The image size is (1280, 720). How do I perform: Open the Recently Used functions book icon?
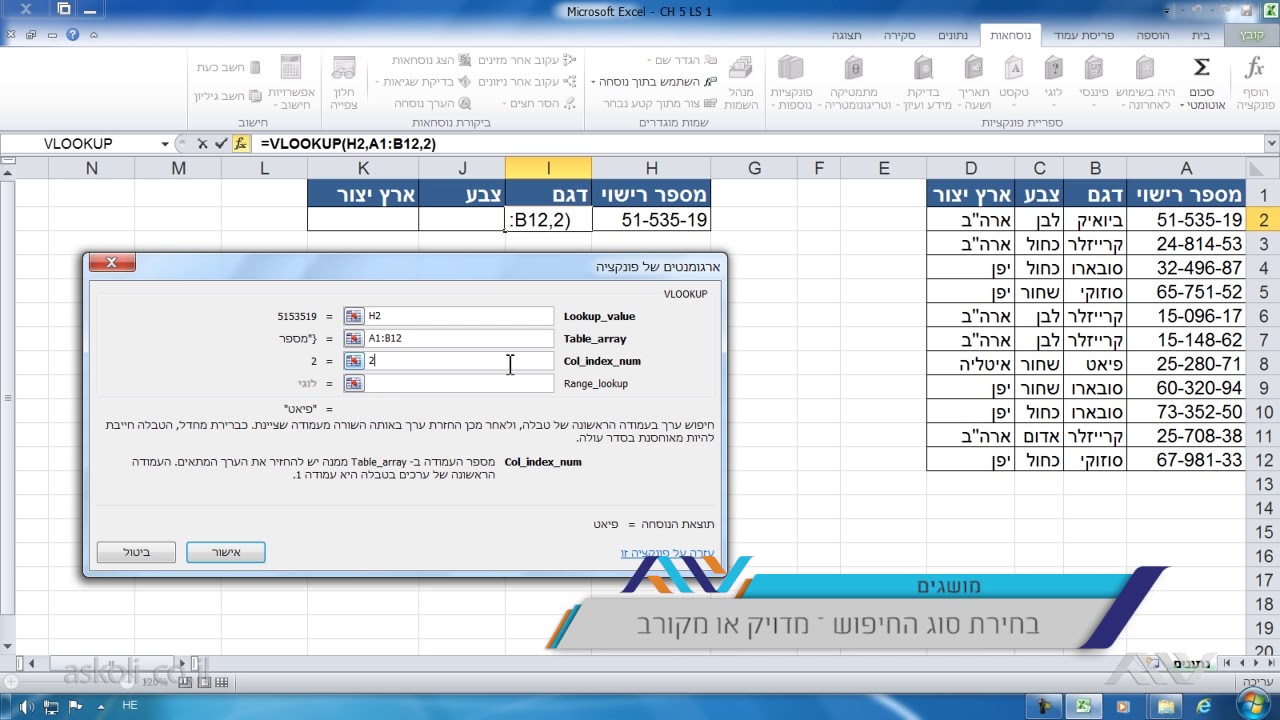1146,68
